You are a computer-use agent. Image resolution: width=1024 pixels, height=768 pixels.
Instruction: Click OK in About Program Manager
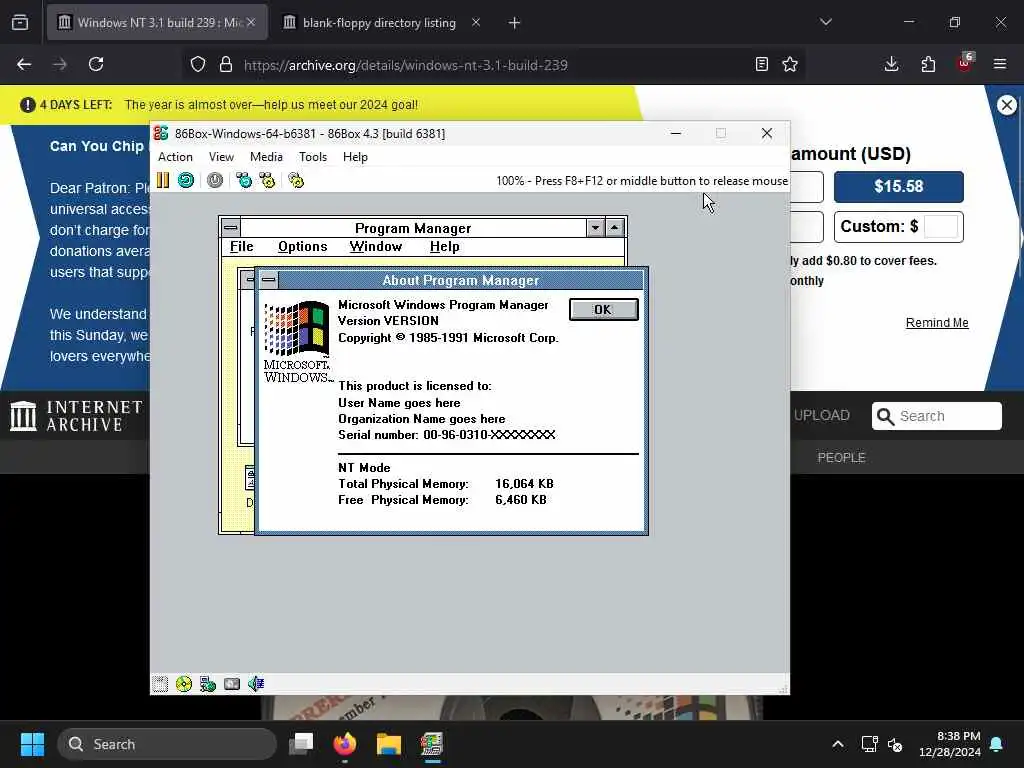603,310
